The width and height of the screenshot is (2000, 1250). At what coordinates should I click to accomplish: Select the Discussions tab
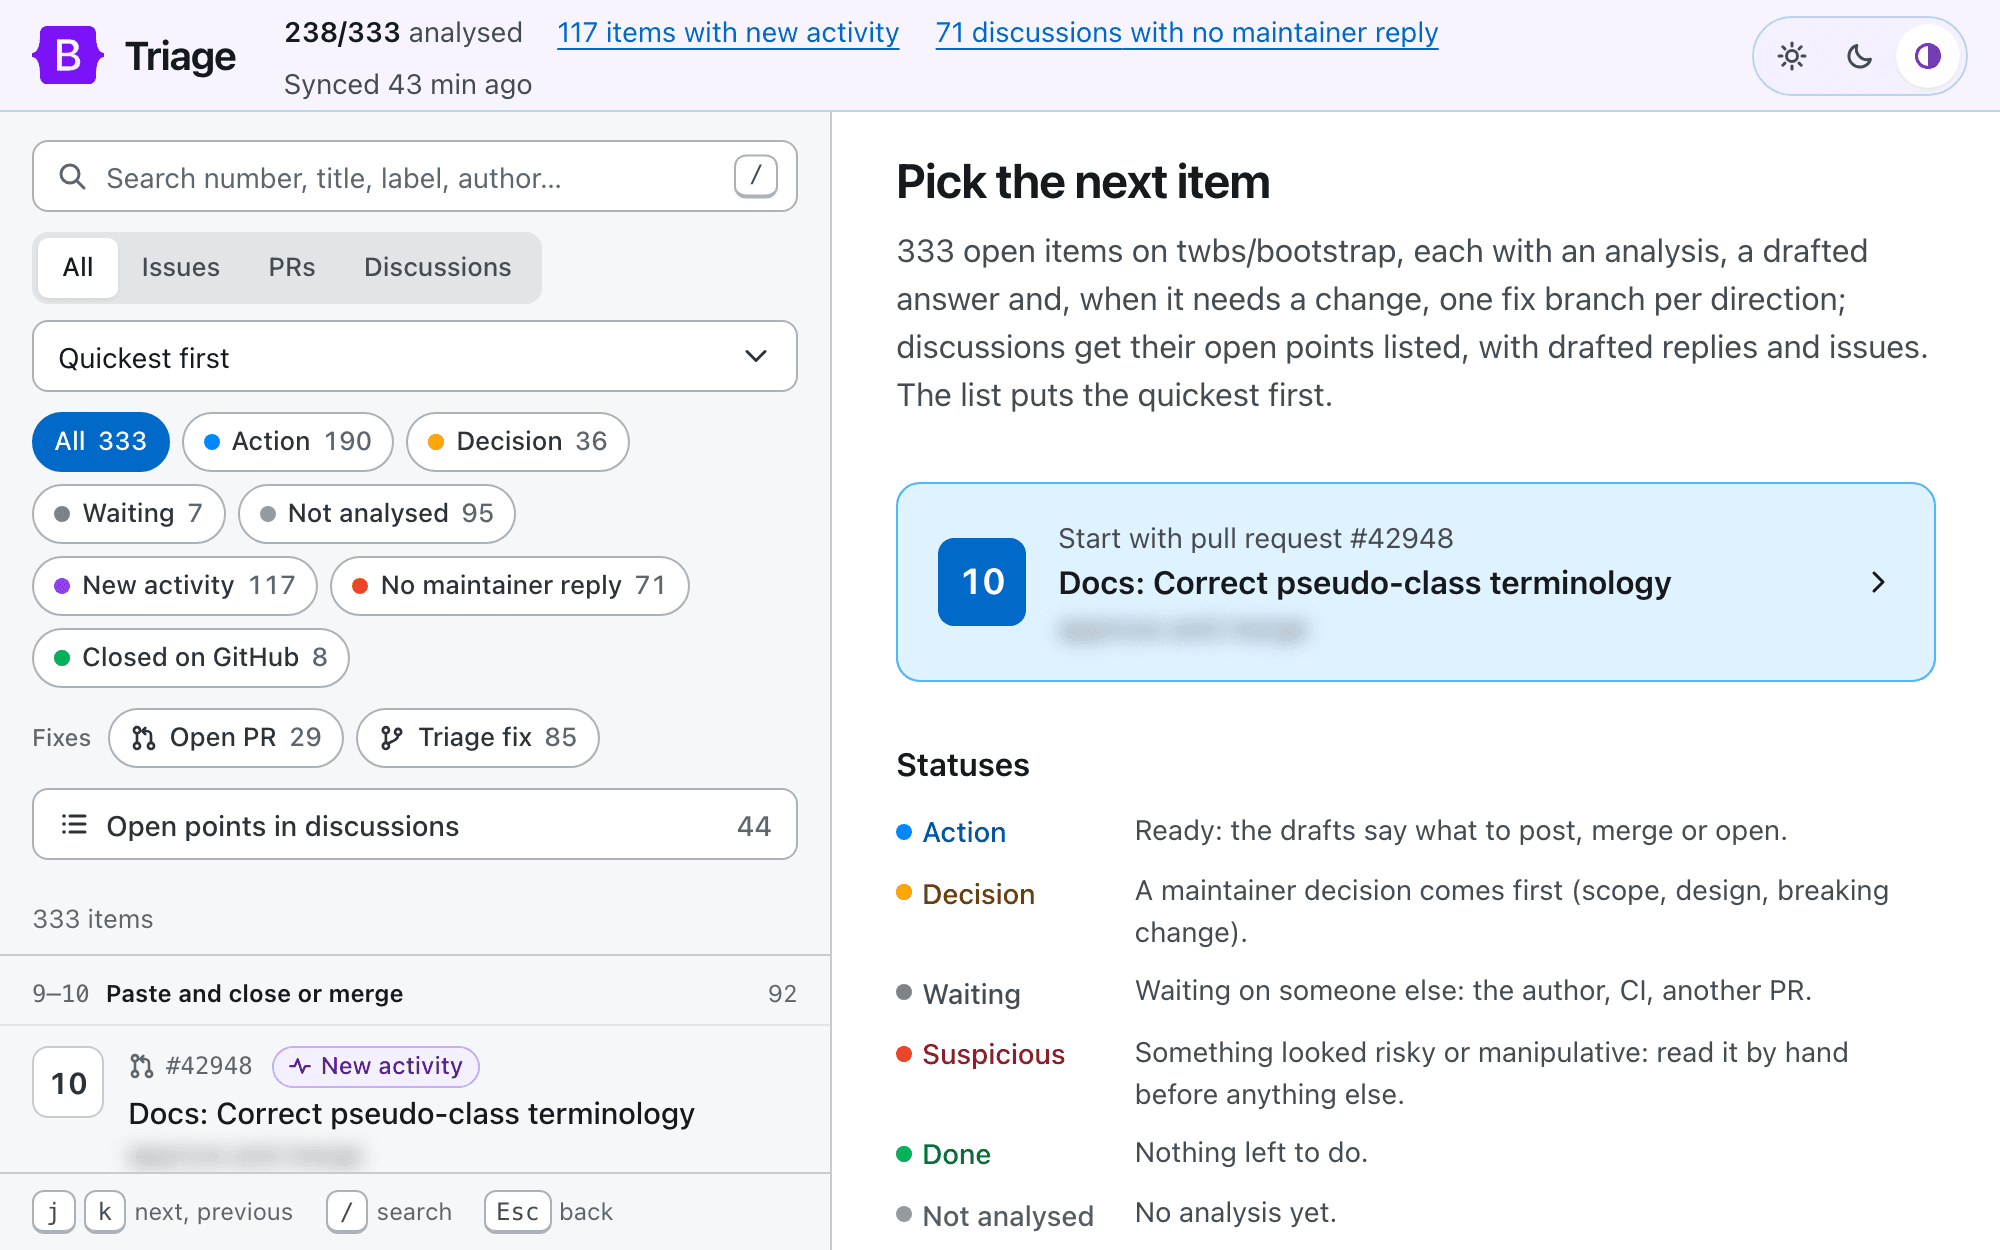click(438, 267)
